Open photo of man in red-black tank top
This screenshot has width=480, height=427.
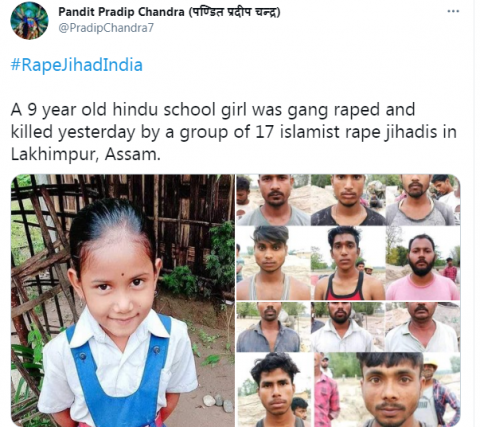point(348,263)
